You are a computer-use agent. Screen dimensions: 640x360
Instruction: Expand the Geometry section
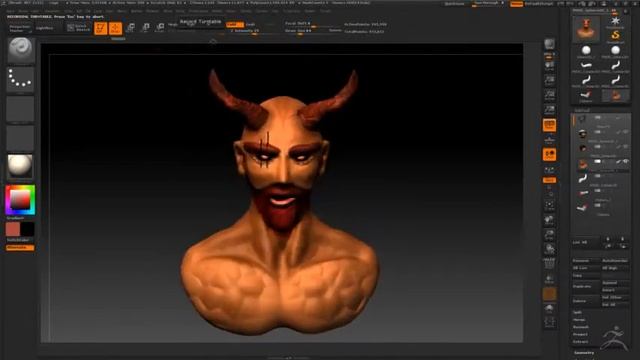pyautogui.click(x=584, y=353)
